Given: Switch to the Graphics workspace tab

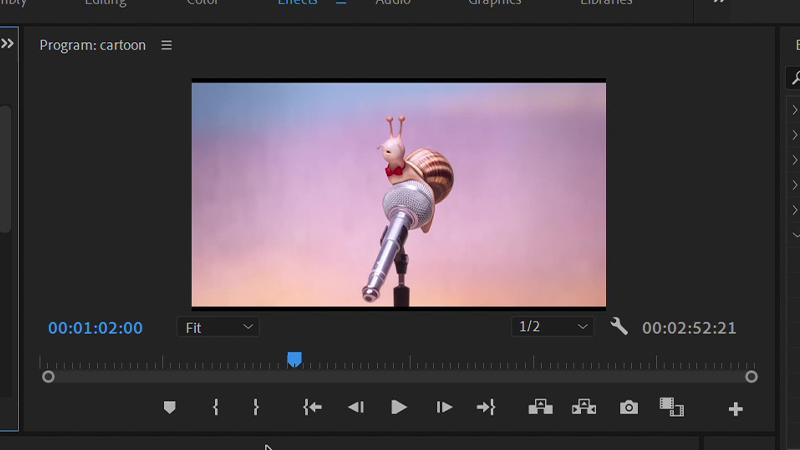Looking at the screenshot, I should (x=495, y=2).
